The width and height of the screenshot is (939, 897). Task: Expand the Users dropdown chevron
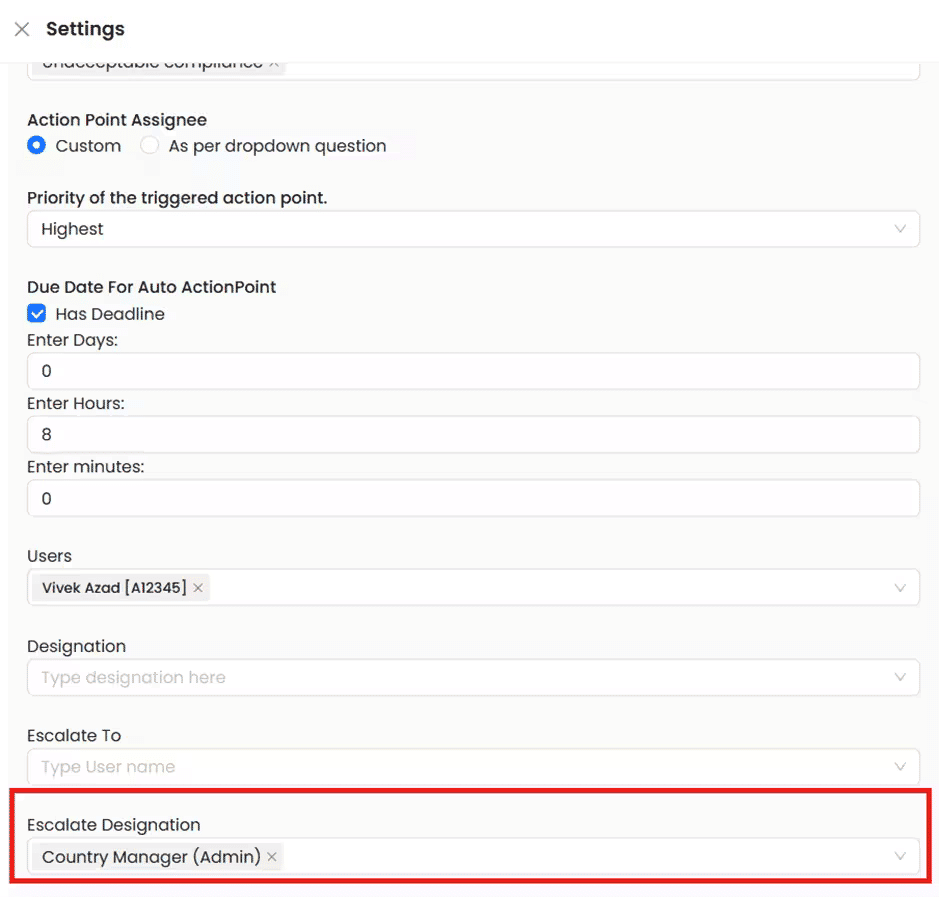(900, 588)
